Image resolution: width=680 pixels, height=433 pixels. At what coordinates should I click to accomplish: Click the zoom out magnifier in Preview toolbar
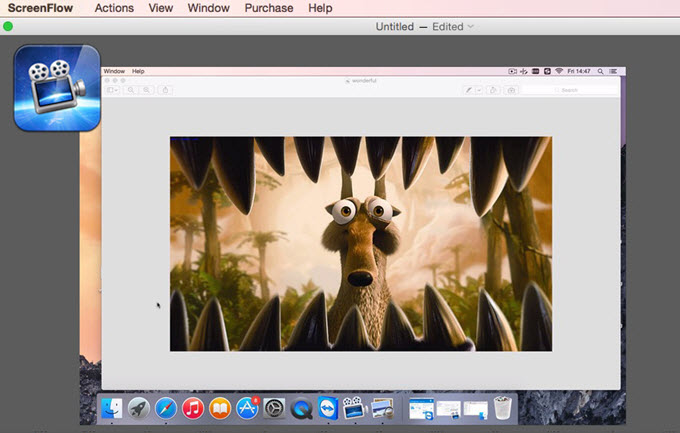pyautogui.click(x=131, y=90)
